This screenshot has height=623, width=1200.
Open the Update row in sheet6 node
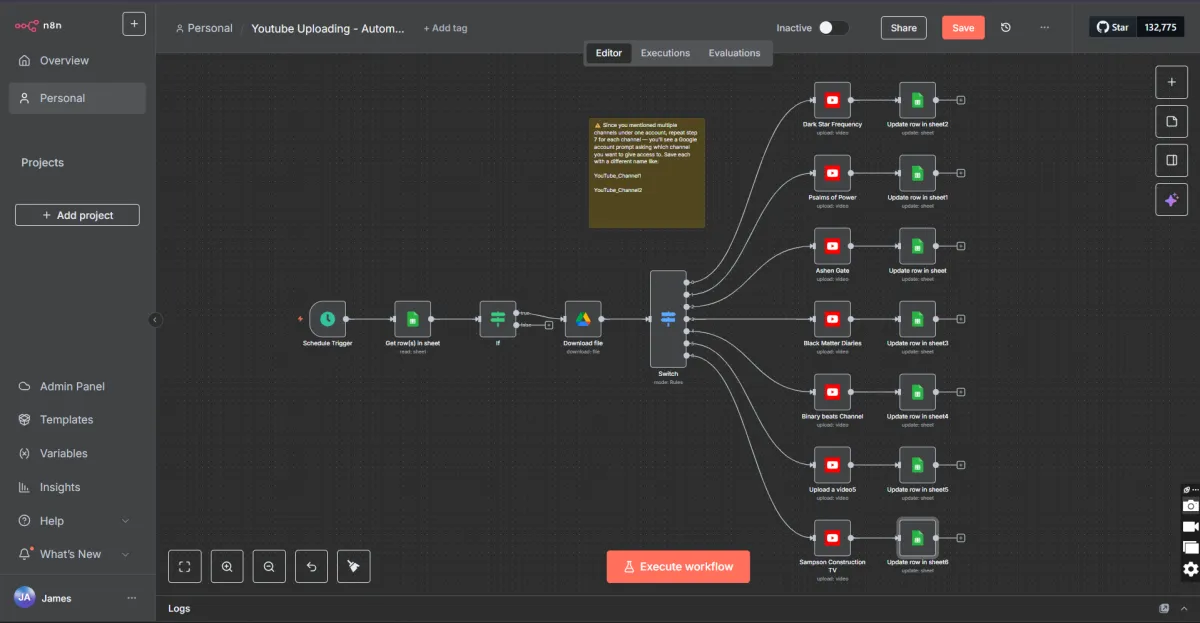pyautogui.click(x=917, y=538)
